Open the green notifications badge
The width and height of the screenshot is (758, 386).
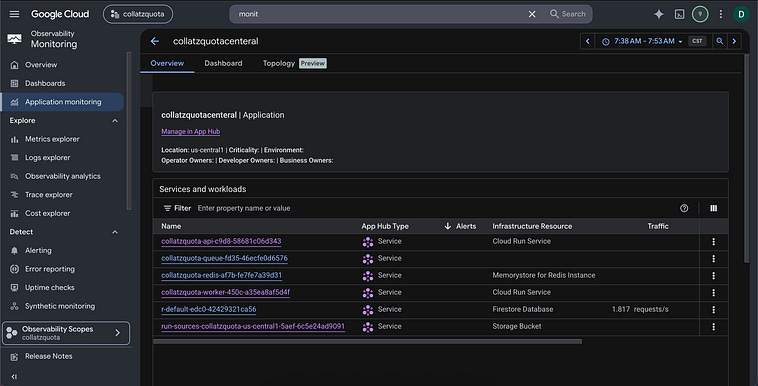tap(700, 14)
